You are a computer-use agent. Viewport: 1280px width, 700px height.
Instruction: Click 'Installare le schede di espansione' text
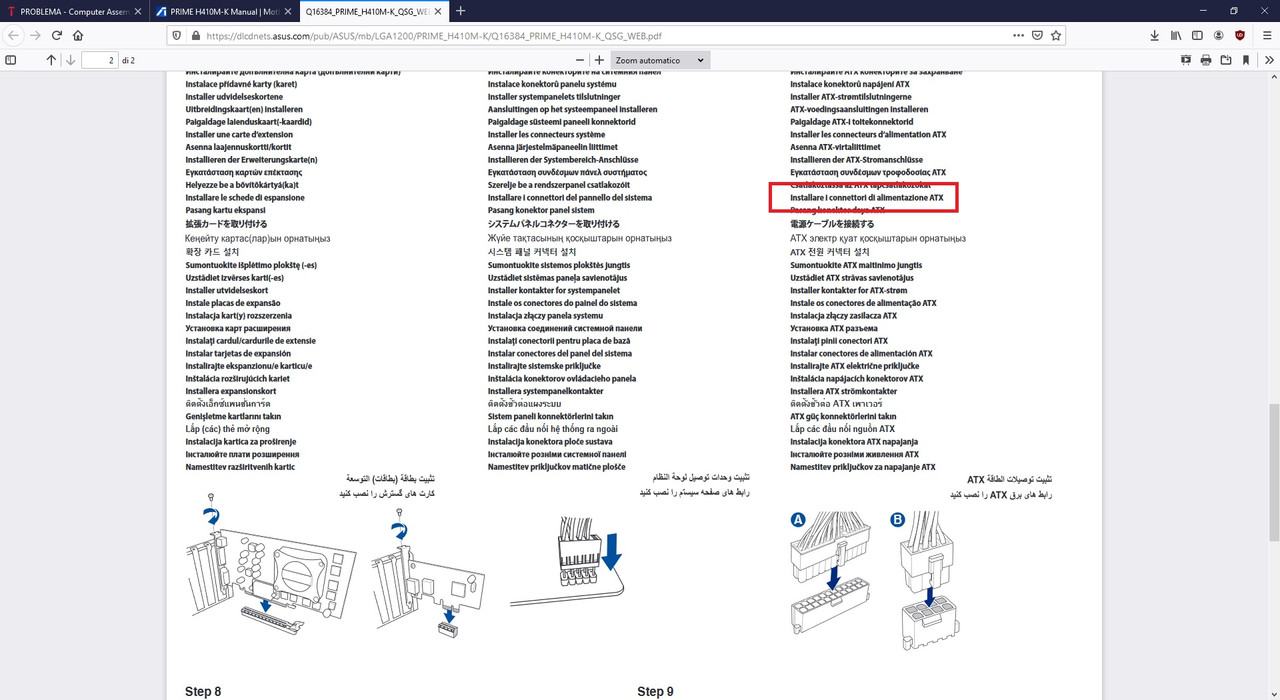(x=245, y=198)
